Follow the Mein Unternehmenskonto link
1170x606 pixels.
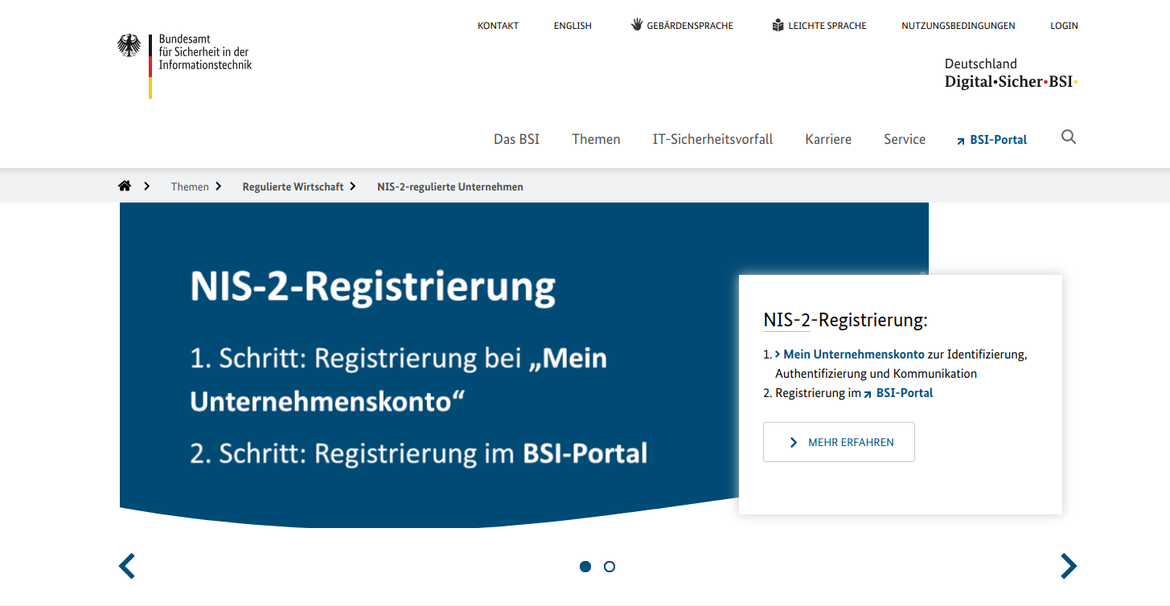click(x=853, y=354)
